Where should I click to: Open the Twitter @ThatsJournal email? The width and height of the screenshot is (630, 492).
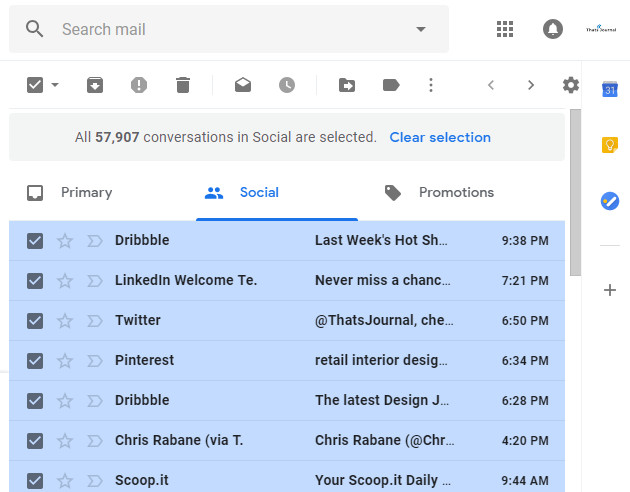[287, 321]
